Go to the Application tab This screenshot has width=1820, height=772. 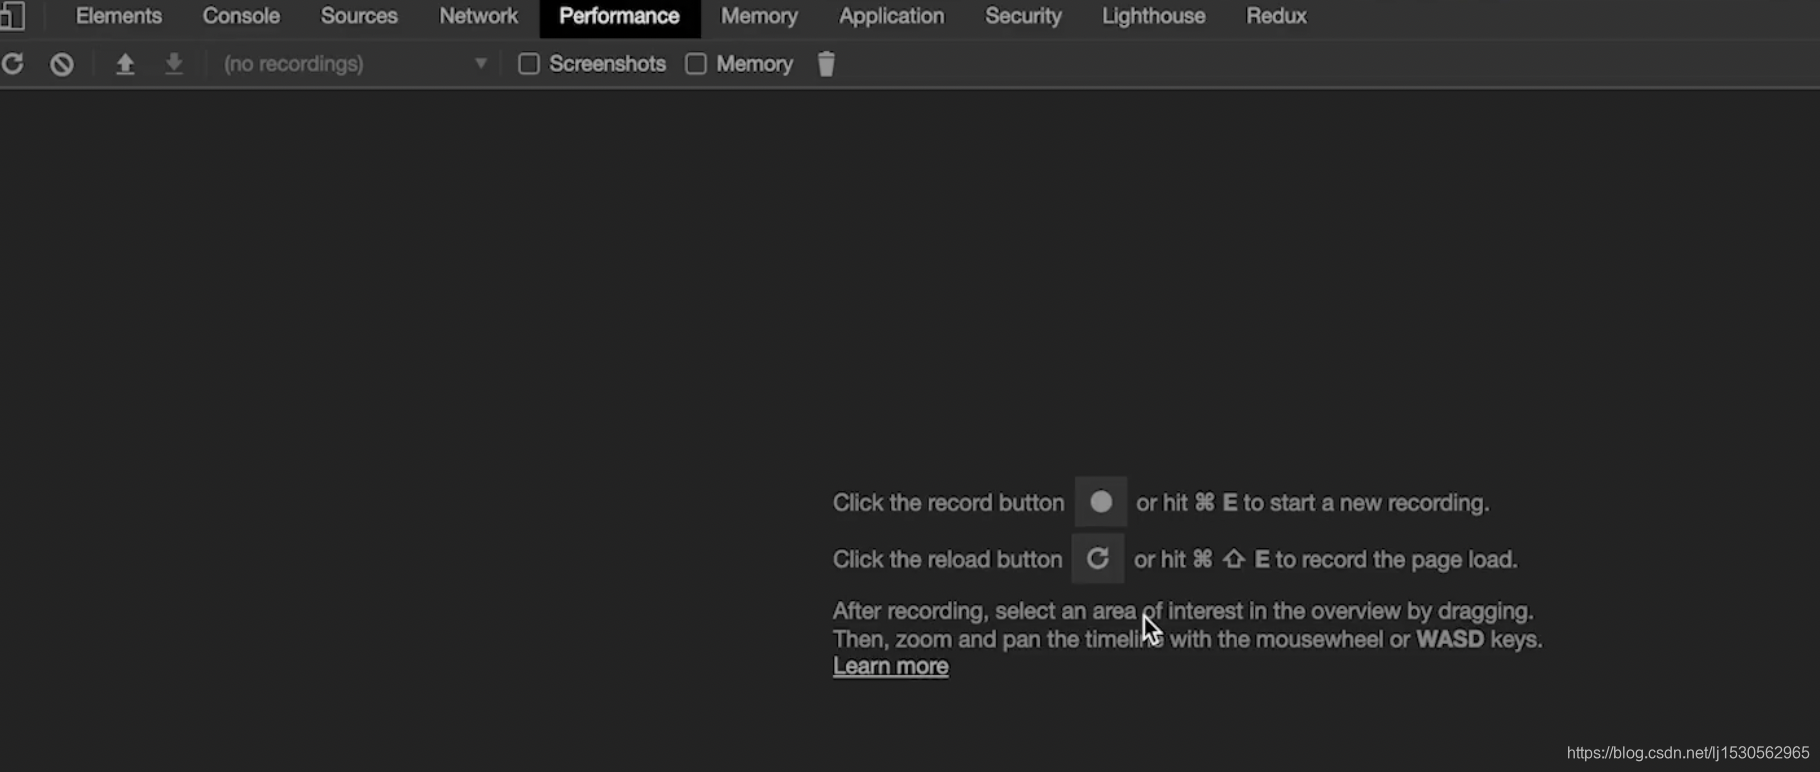891,16
